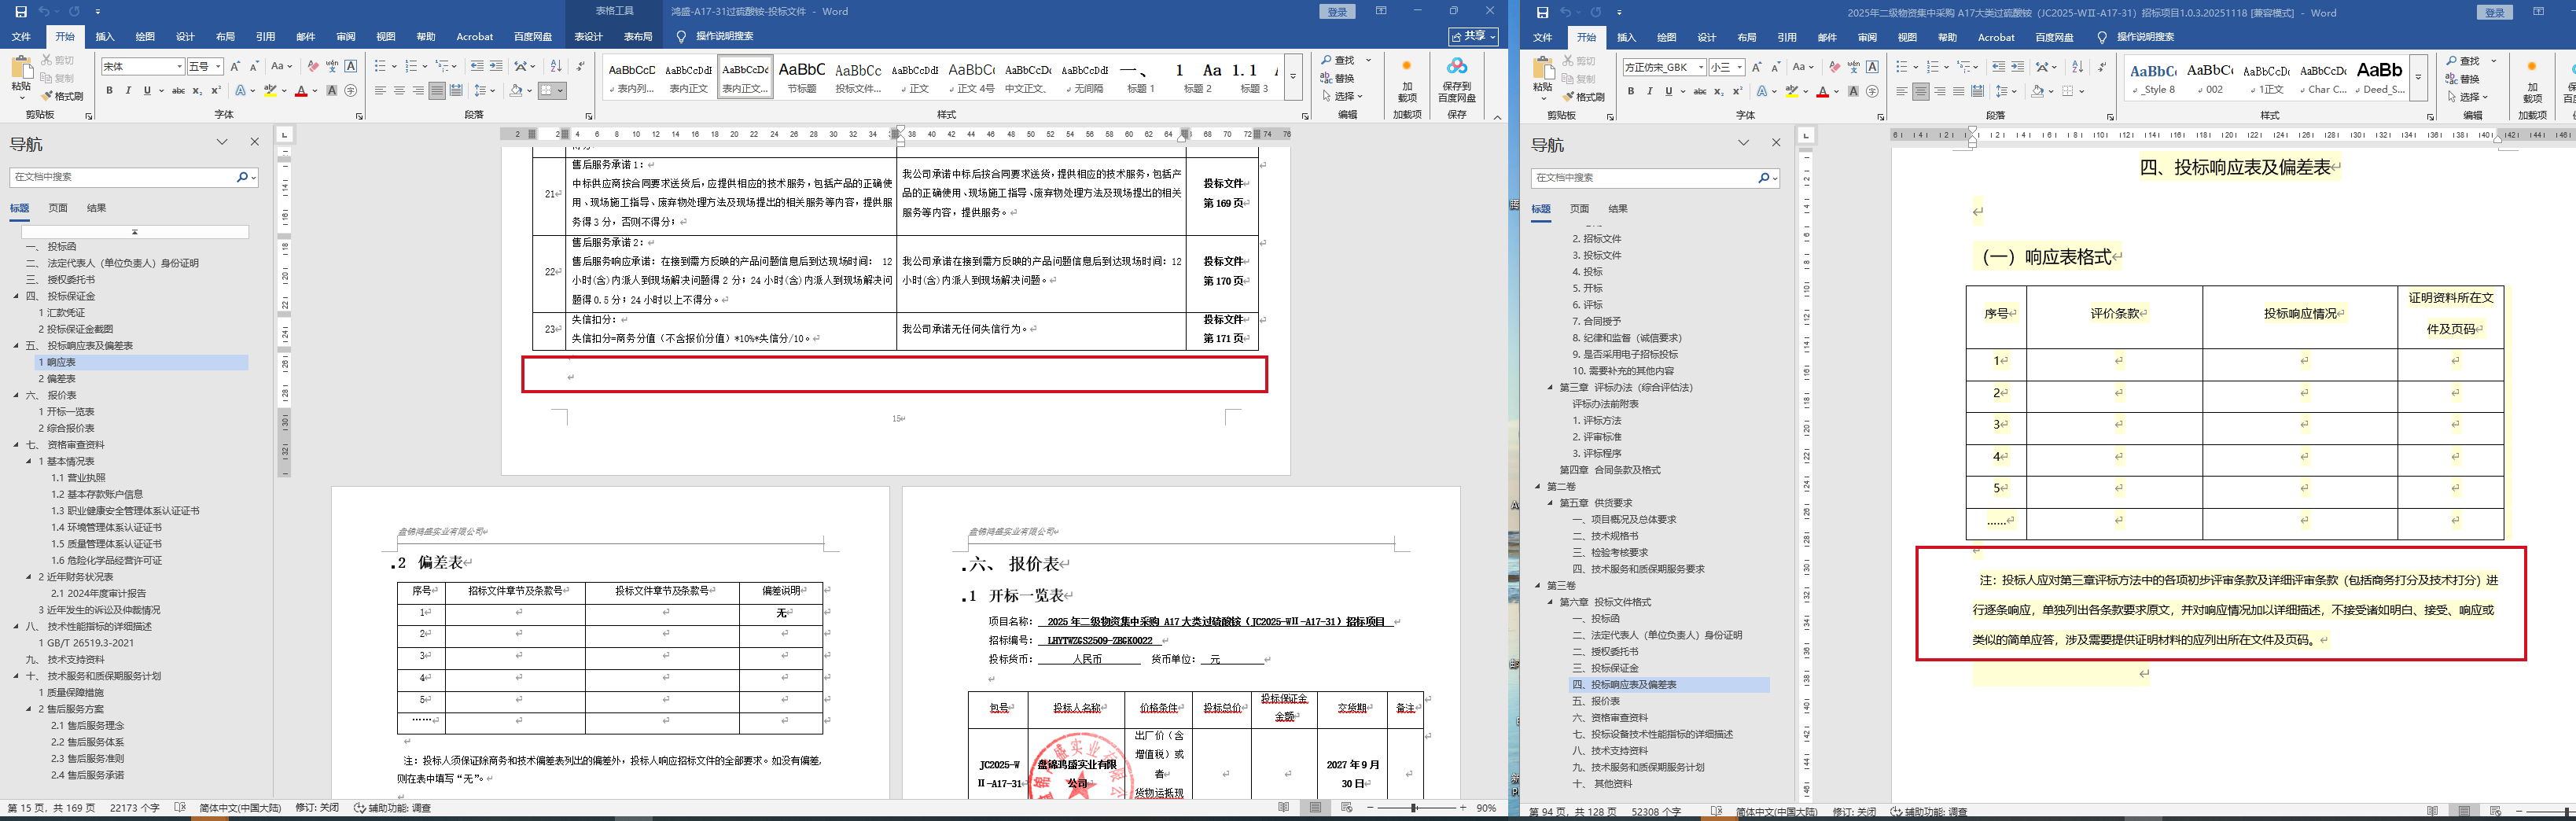Apply superscript in left Word window

click(x=216, y=91)
